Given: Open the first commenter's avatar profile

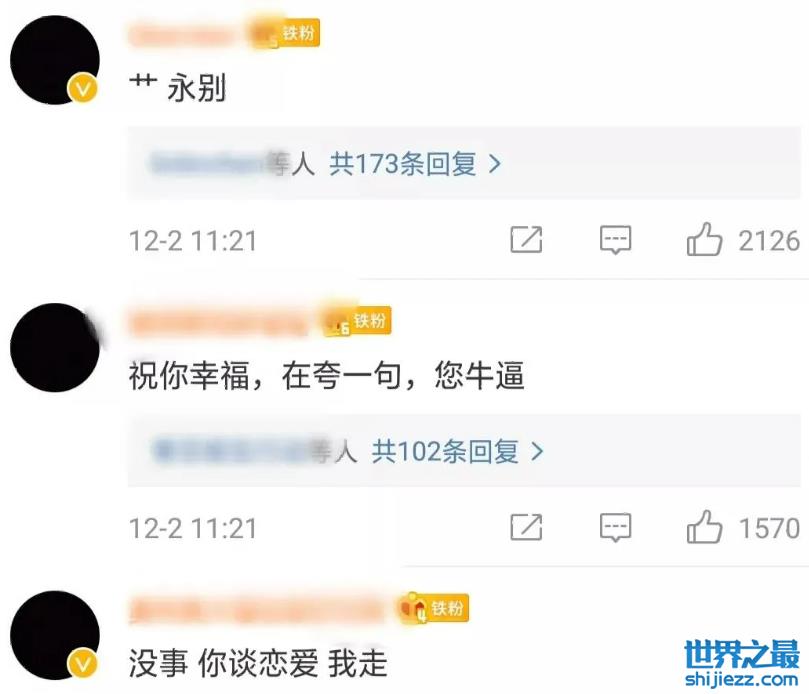Looking at the screenshot, I should tap(55, 60).
